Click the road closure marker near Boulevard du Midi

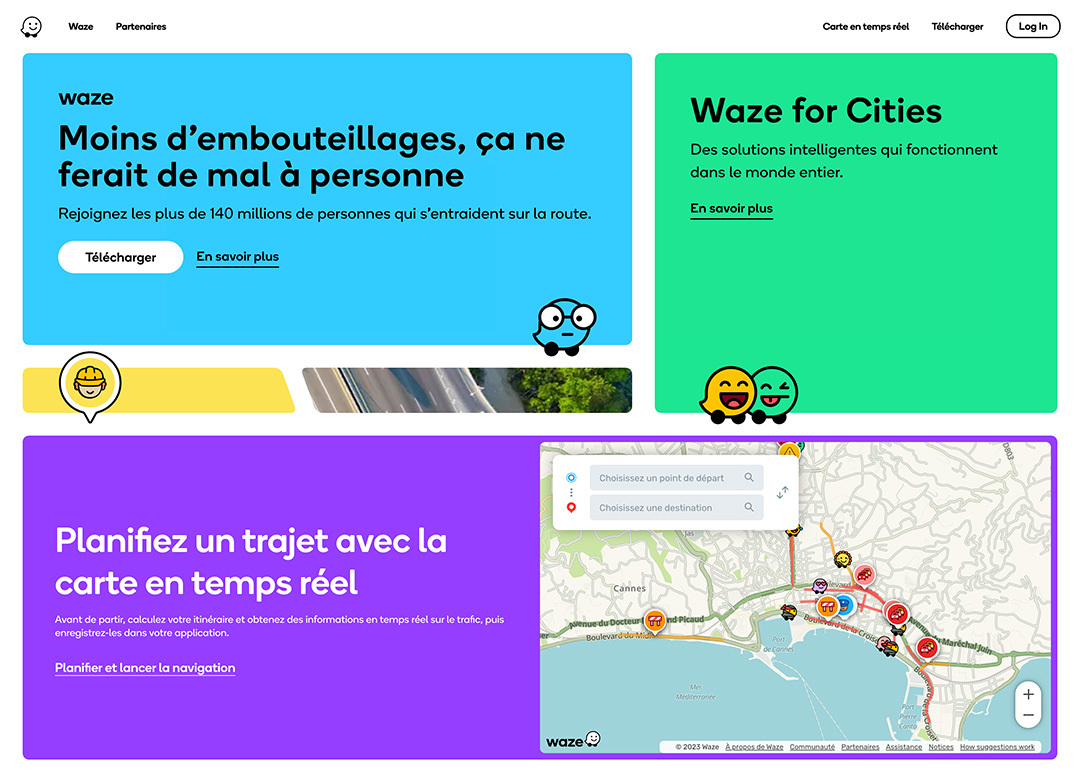click(655, 621)
